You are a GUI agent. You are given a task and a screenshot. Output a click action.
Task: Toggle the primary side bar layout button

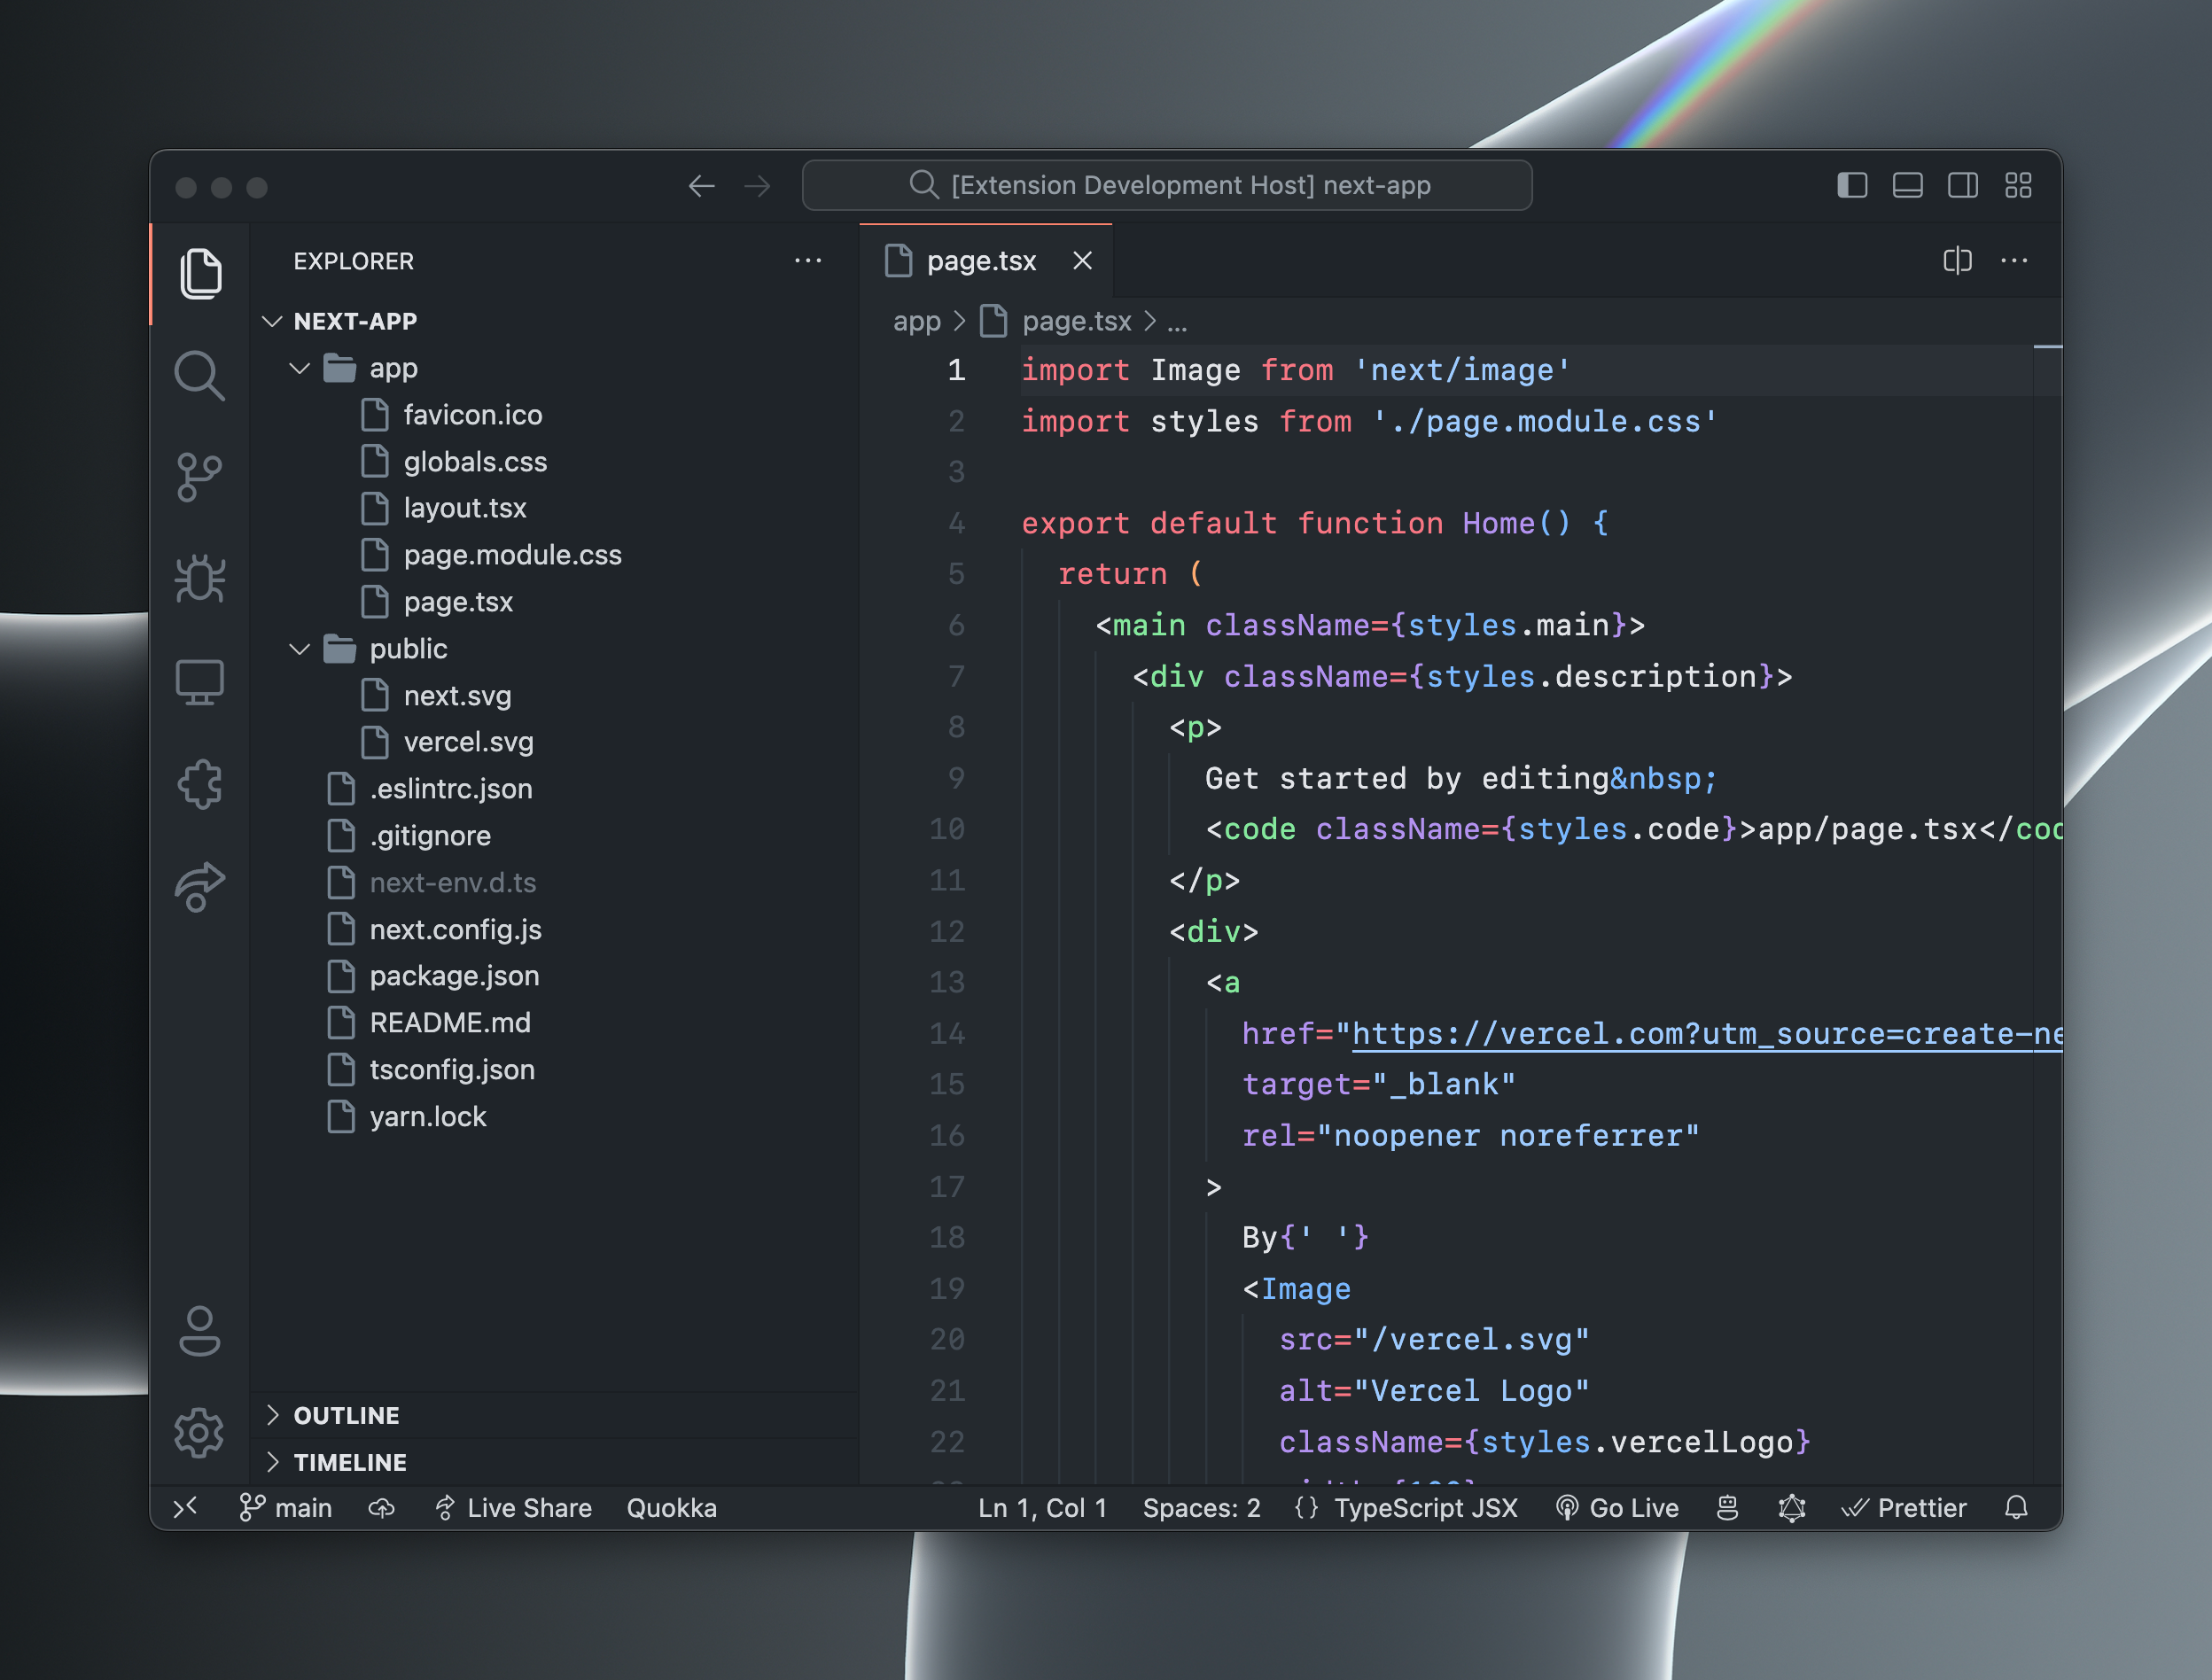(1852, 186)
